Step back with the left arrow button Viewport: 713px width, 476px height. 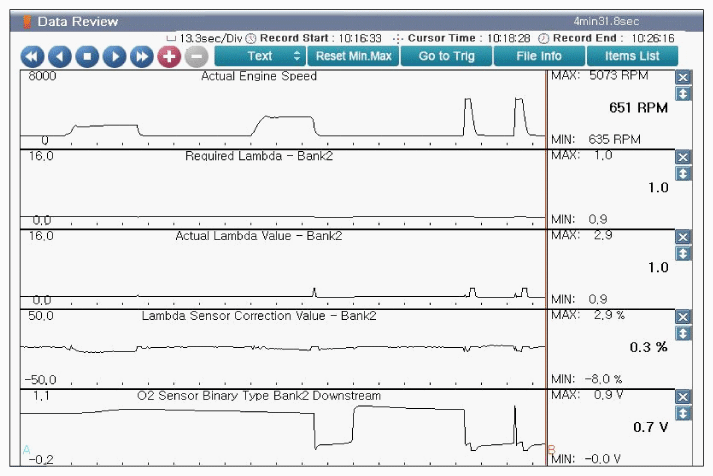[59, 57]
